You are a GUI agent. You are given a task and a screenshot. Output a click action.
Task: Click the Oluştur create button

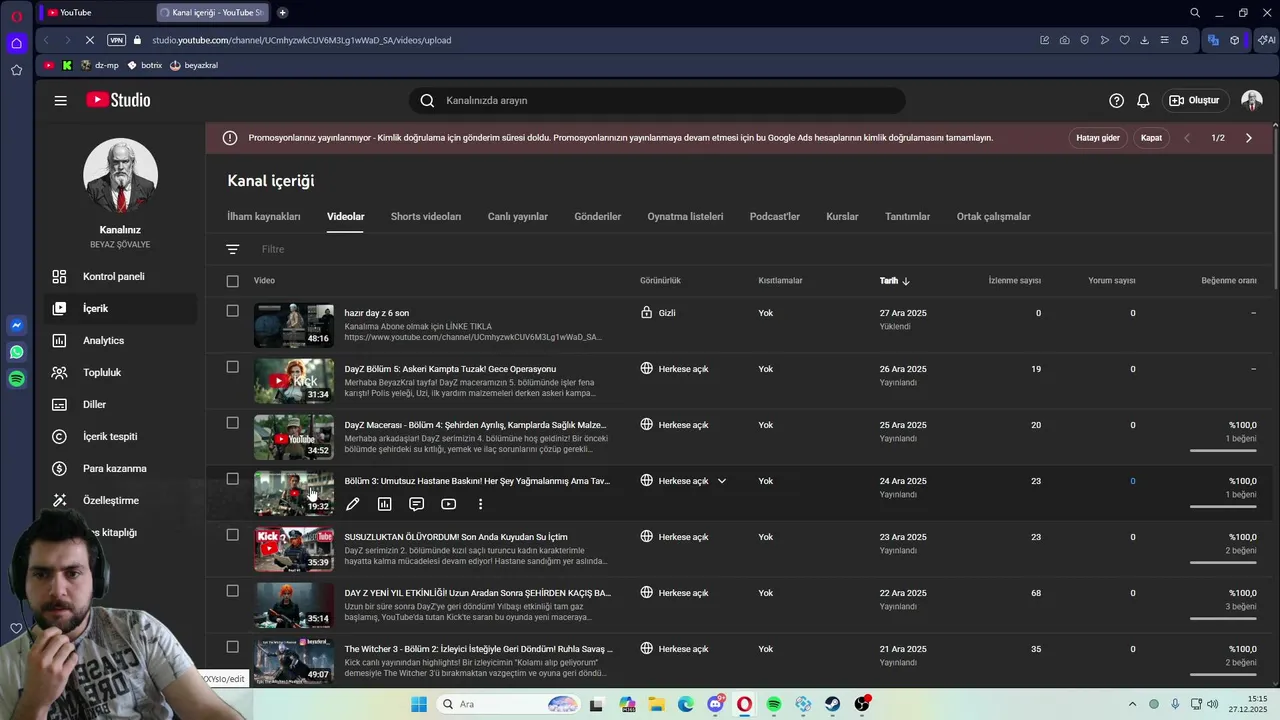point(1194,100)
